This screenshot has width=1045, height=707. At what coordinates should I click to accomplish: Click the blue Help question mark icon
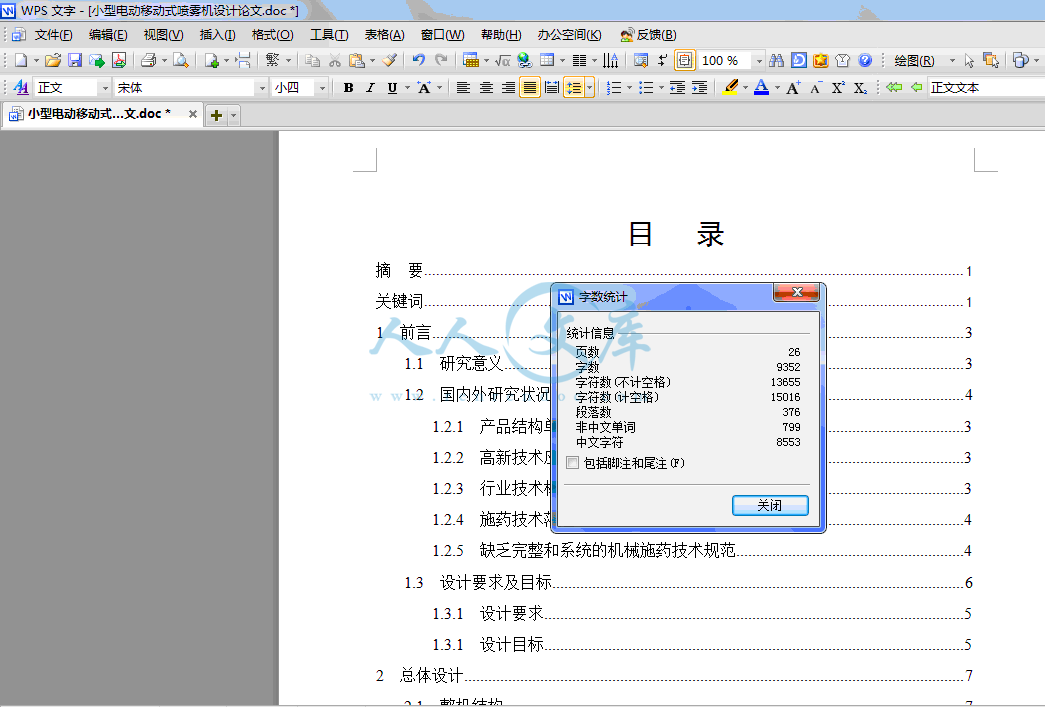point(865,61)
